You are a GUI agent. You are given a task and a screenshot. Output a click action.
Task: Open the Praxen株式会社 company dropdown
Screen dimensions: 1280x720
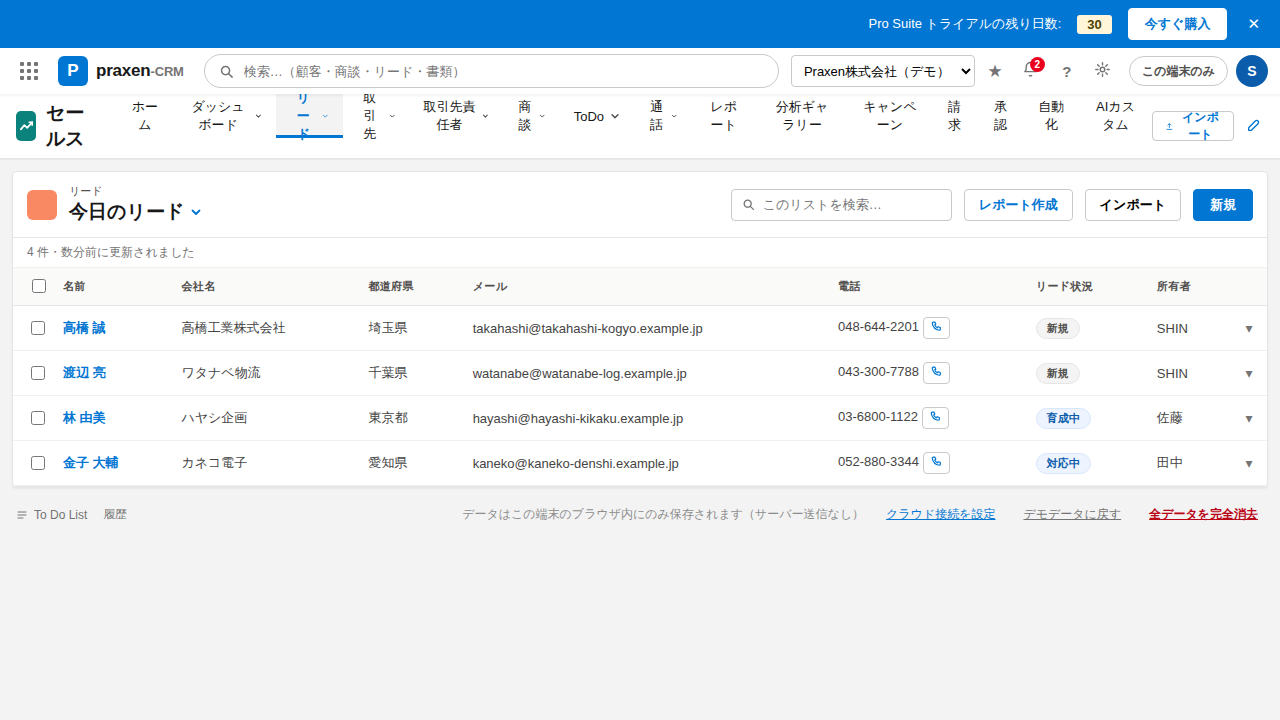(x=883, y=71)
